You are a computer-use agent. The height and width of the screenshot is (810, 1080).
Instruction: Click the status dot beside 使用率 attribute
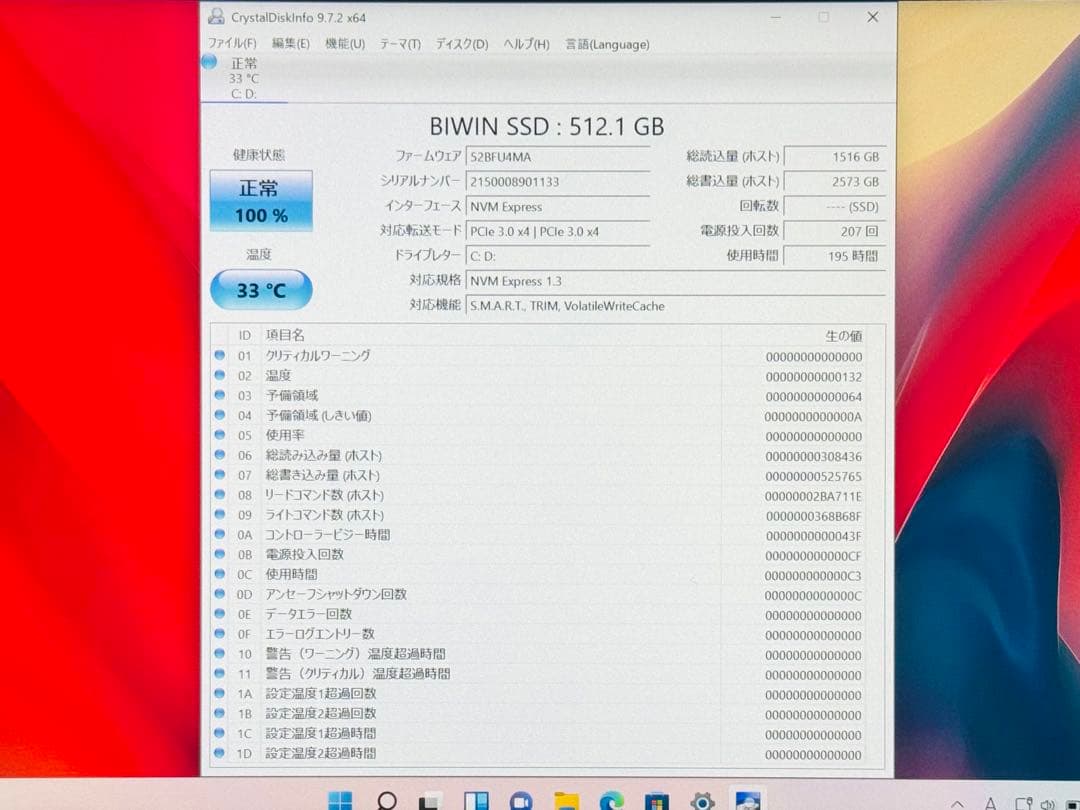click(221, 435)
